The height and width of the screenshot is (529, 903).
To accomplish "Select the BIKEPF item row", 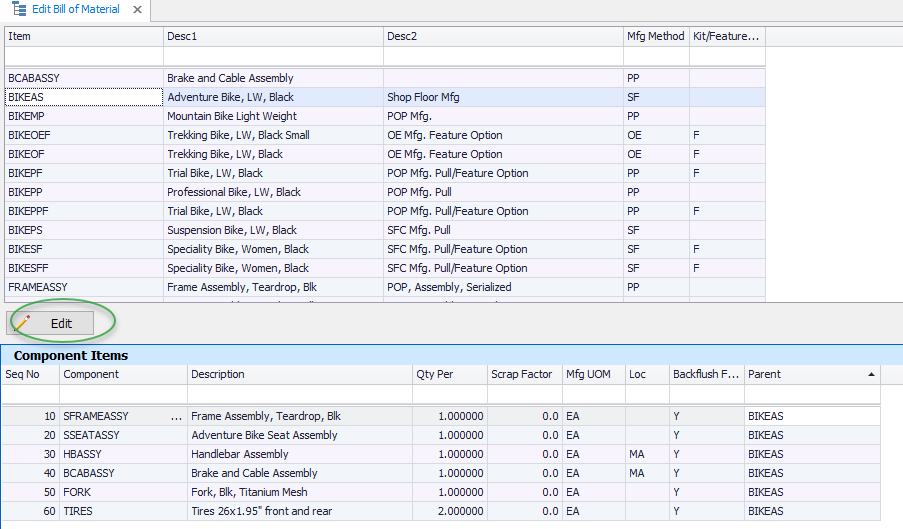I will pyautogui.click(x=385, y=173).
